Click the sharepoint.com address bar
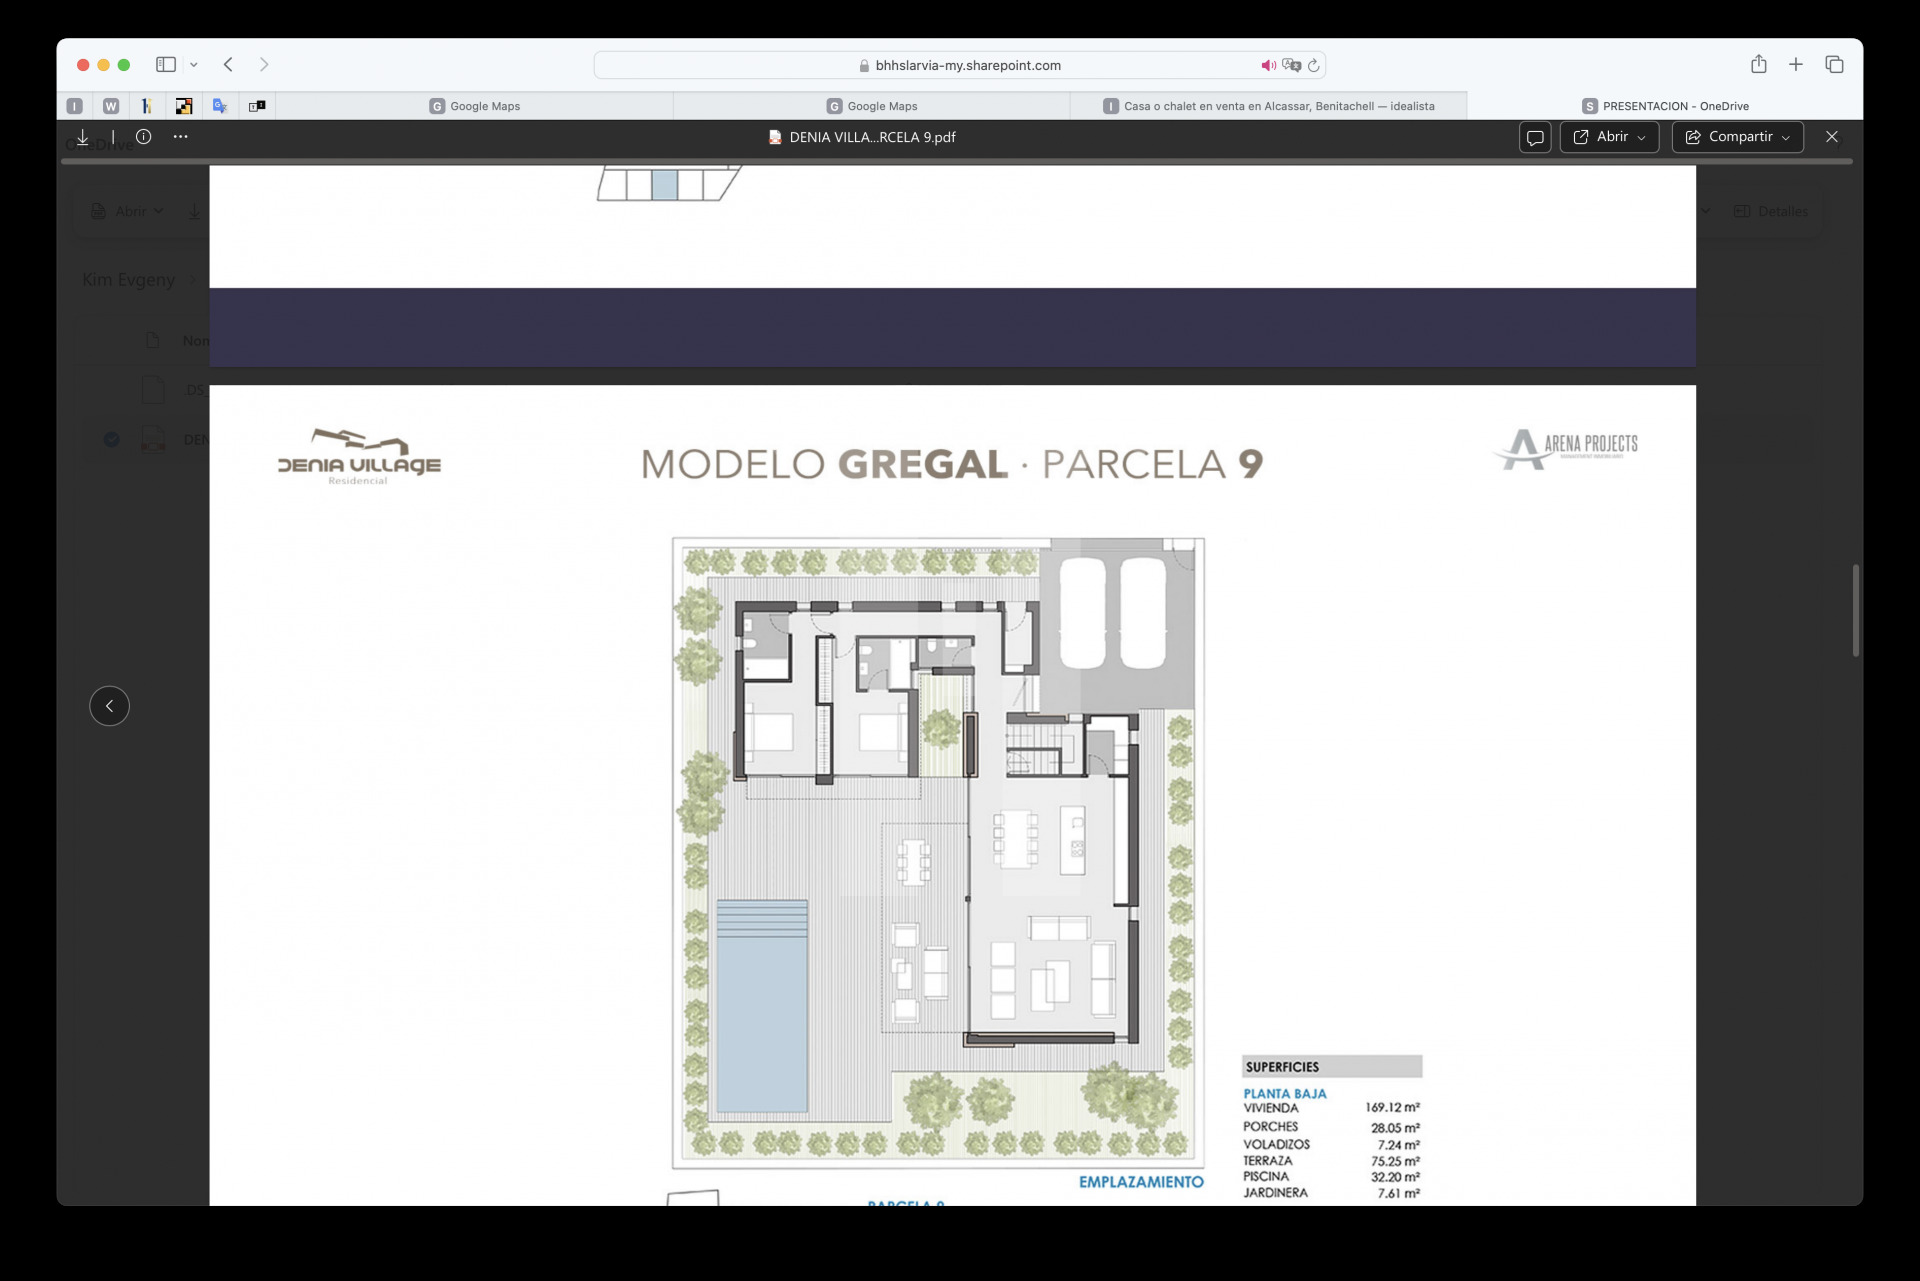This screenshot has width=1920, height=1281. [959, 65]
